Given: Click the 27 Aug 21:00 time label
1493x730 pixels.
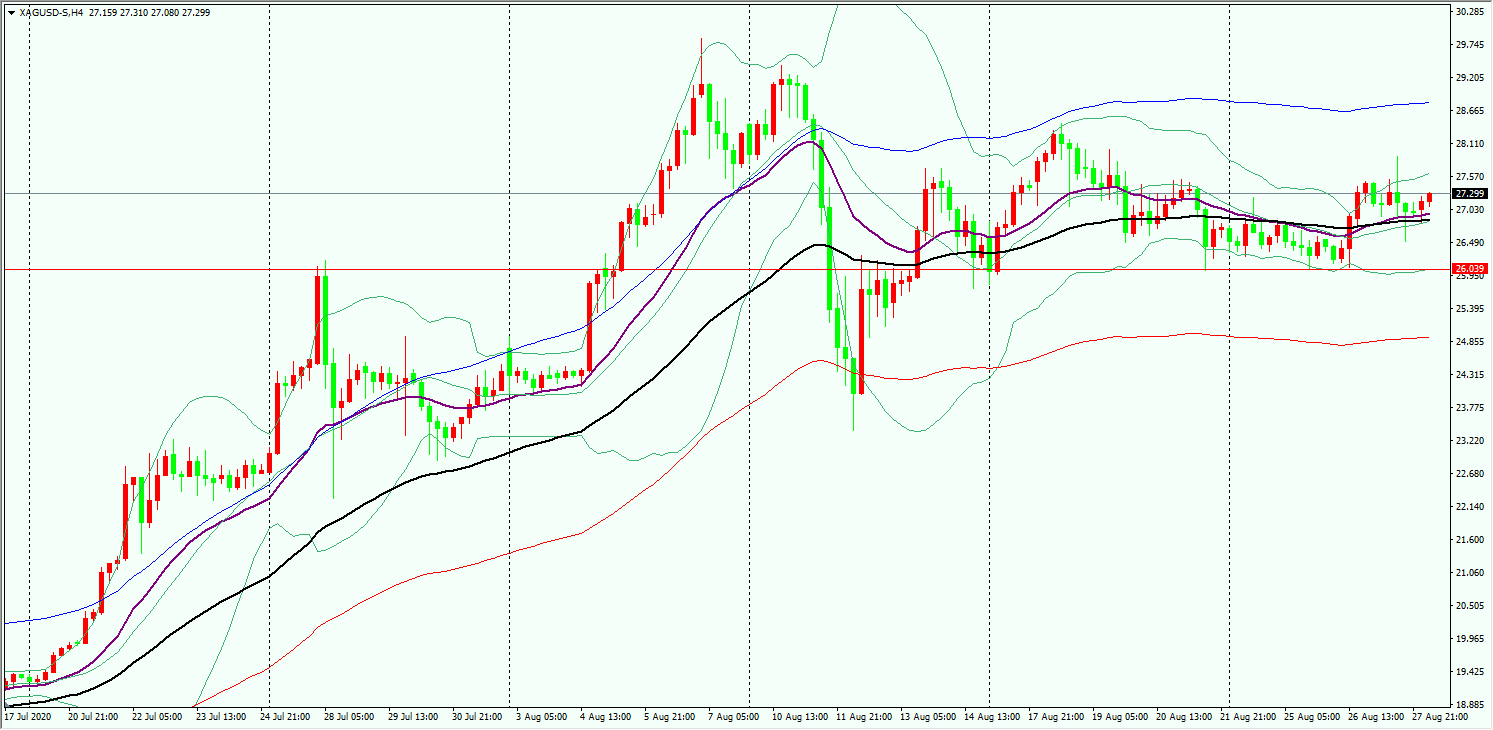Looking at the screenshot, I should click(x=1439, y=717).
